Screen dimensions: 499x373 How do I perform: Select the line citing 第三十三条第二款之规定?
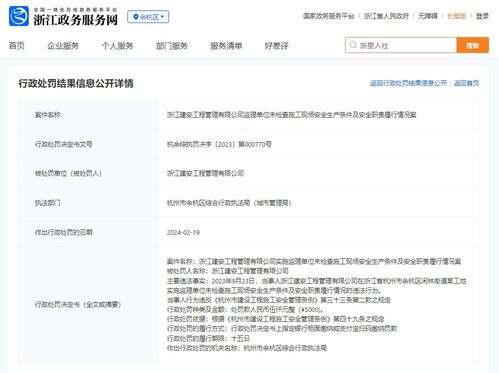tap(279, 300)
